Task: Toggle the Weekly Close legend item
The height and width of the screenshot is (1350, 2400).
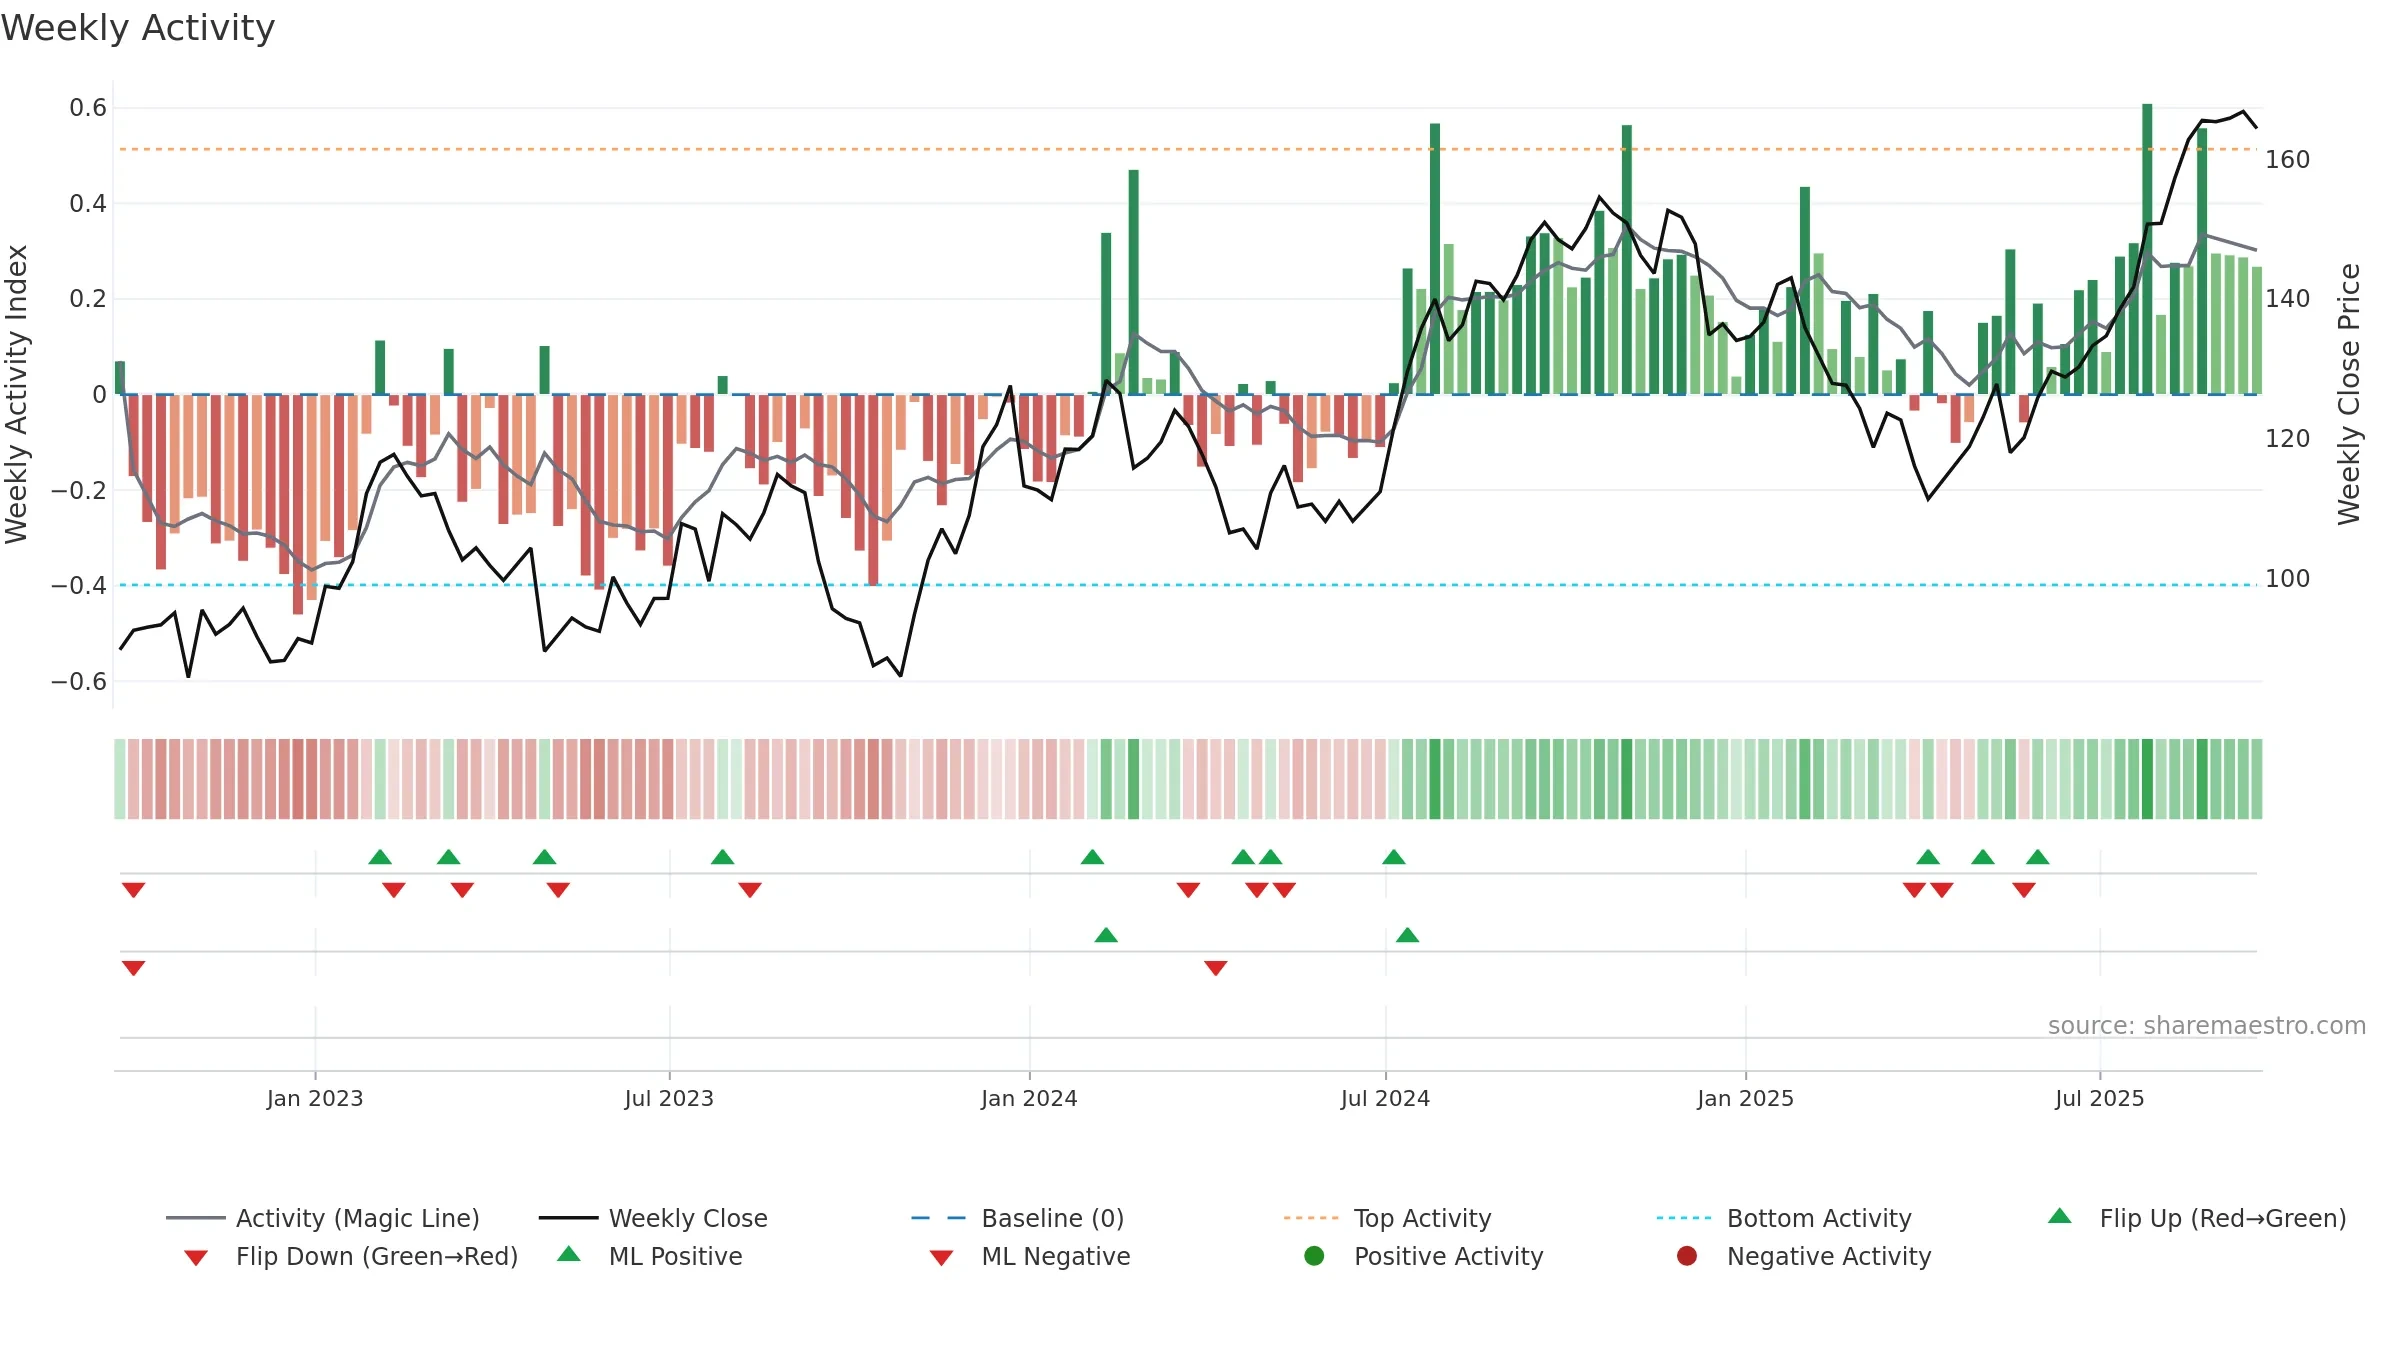Action: click(x=653, y=1218)
